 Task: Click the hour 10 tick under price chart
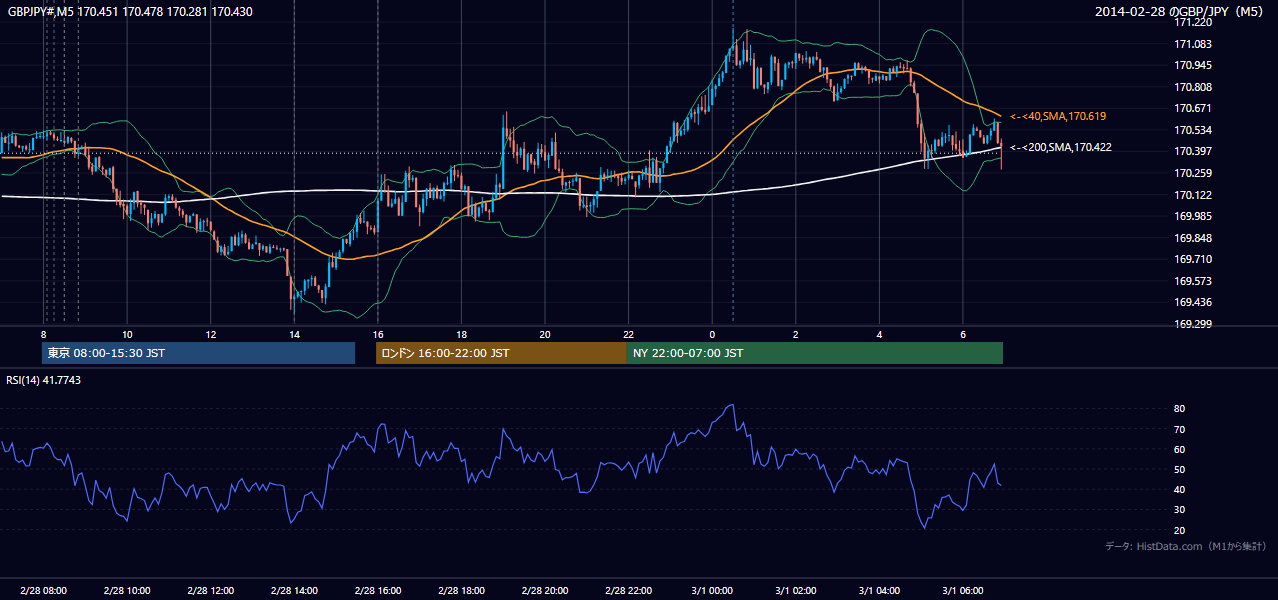tap(127, 334)
